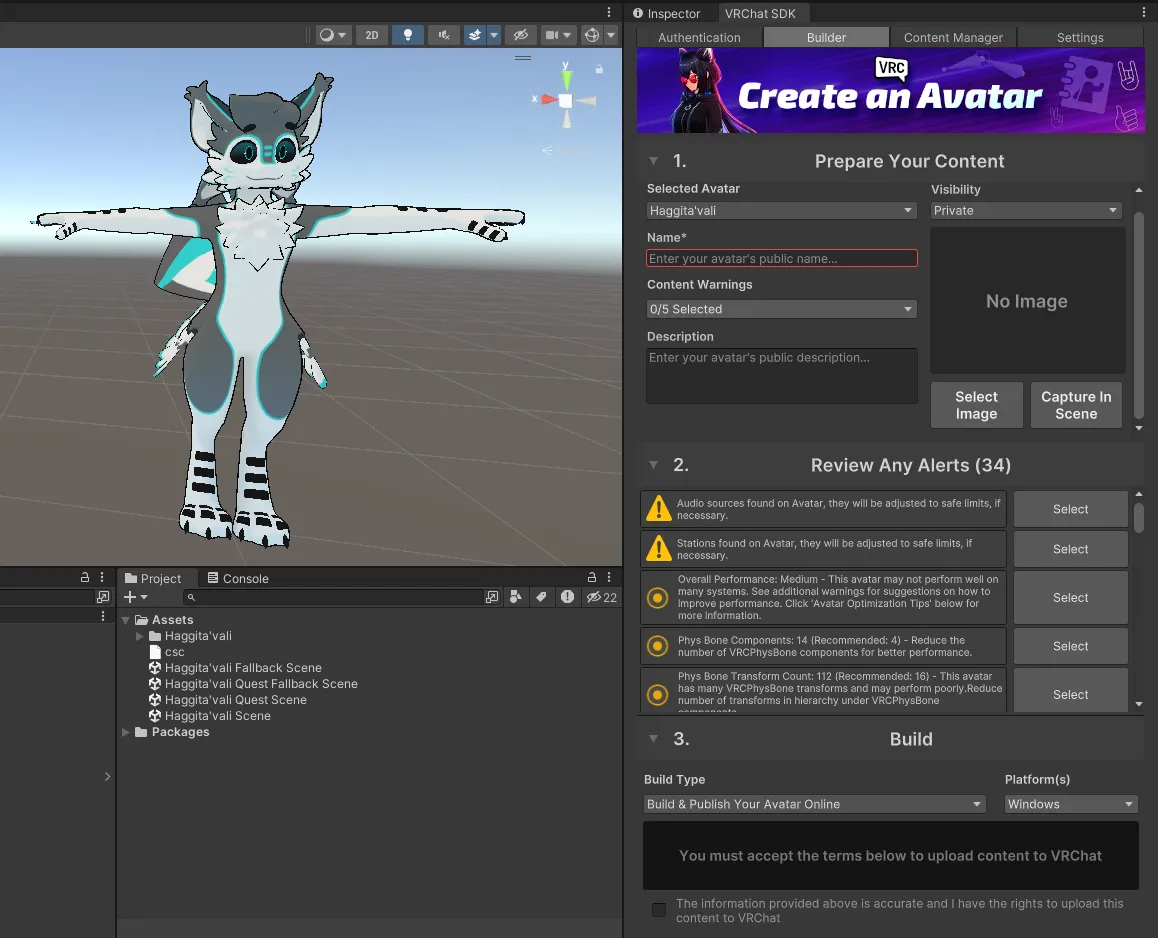Screen dimensions: 1158x938
Task: Toggle hidden objects visibility in scene
Action: [x=521, y=35]
